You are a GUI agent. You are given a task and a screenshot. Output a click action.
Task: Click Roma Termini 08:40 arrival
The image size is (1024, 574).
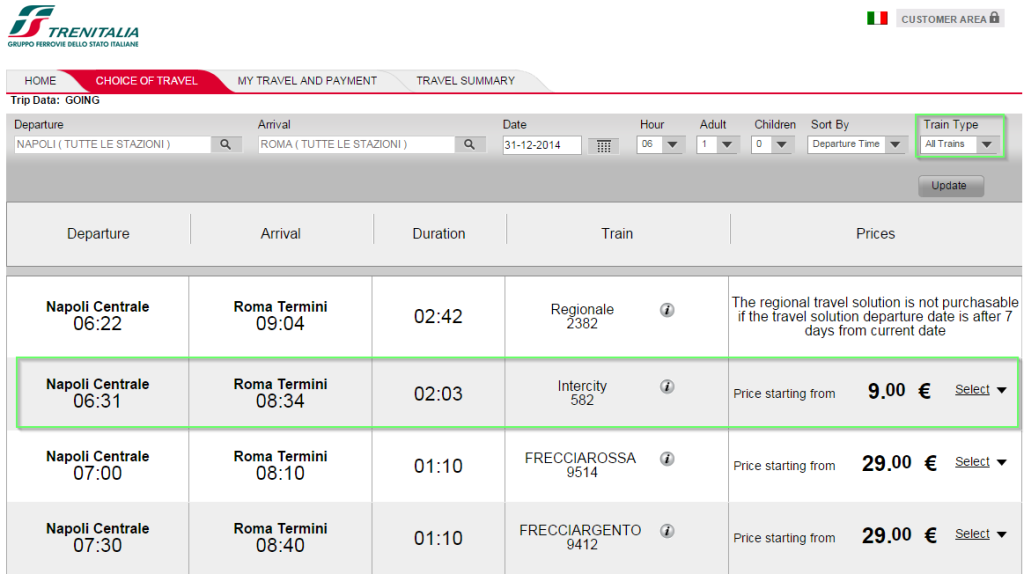tap(280, 537)
